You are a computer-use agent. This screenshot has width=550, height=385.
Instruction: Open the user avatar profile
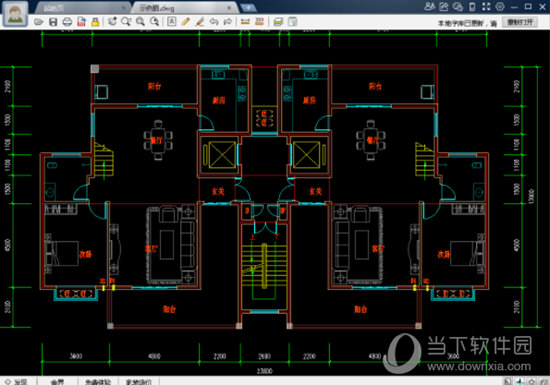[15, 14]
